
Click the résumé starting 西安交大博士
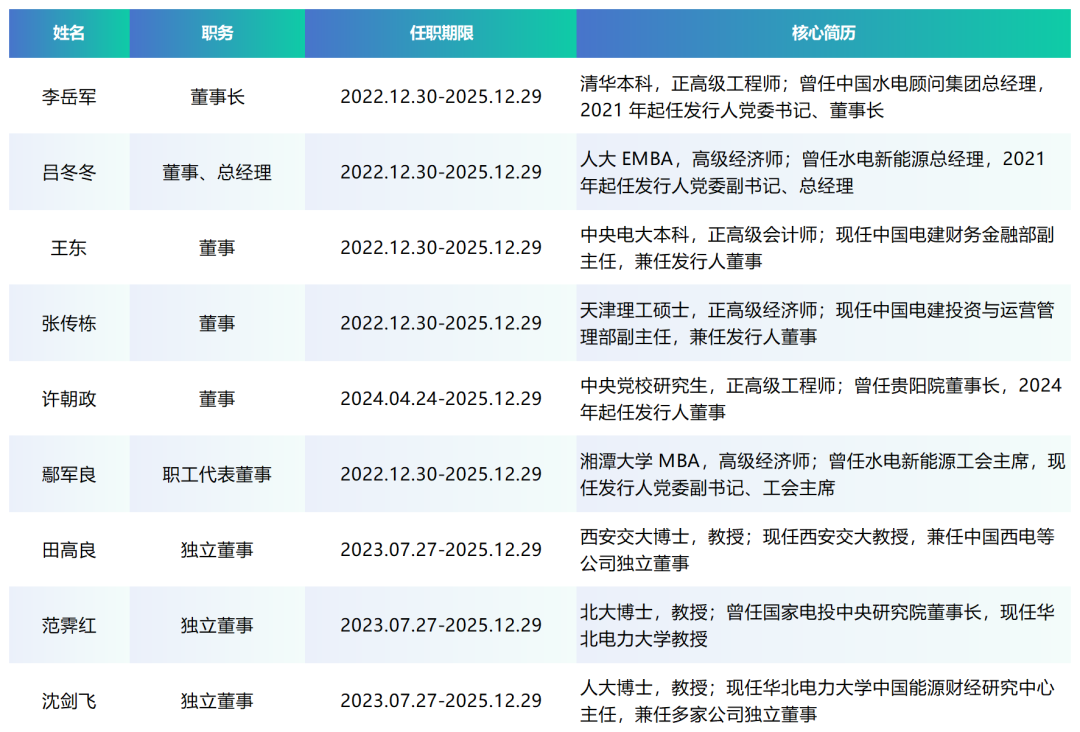[x=818, y=550]
